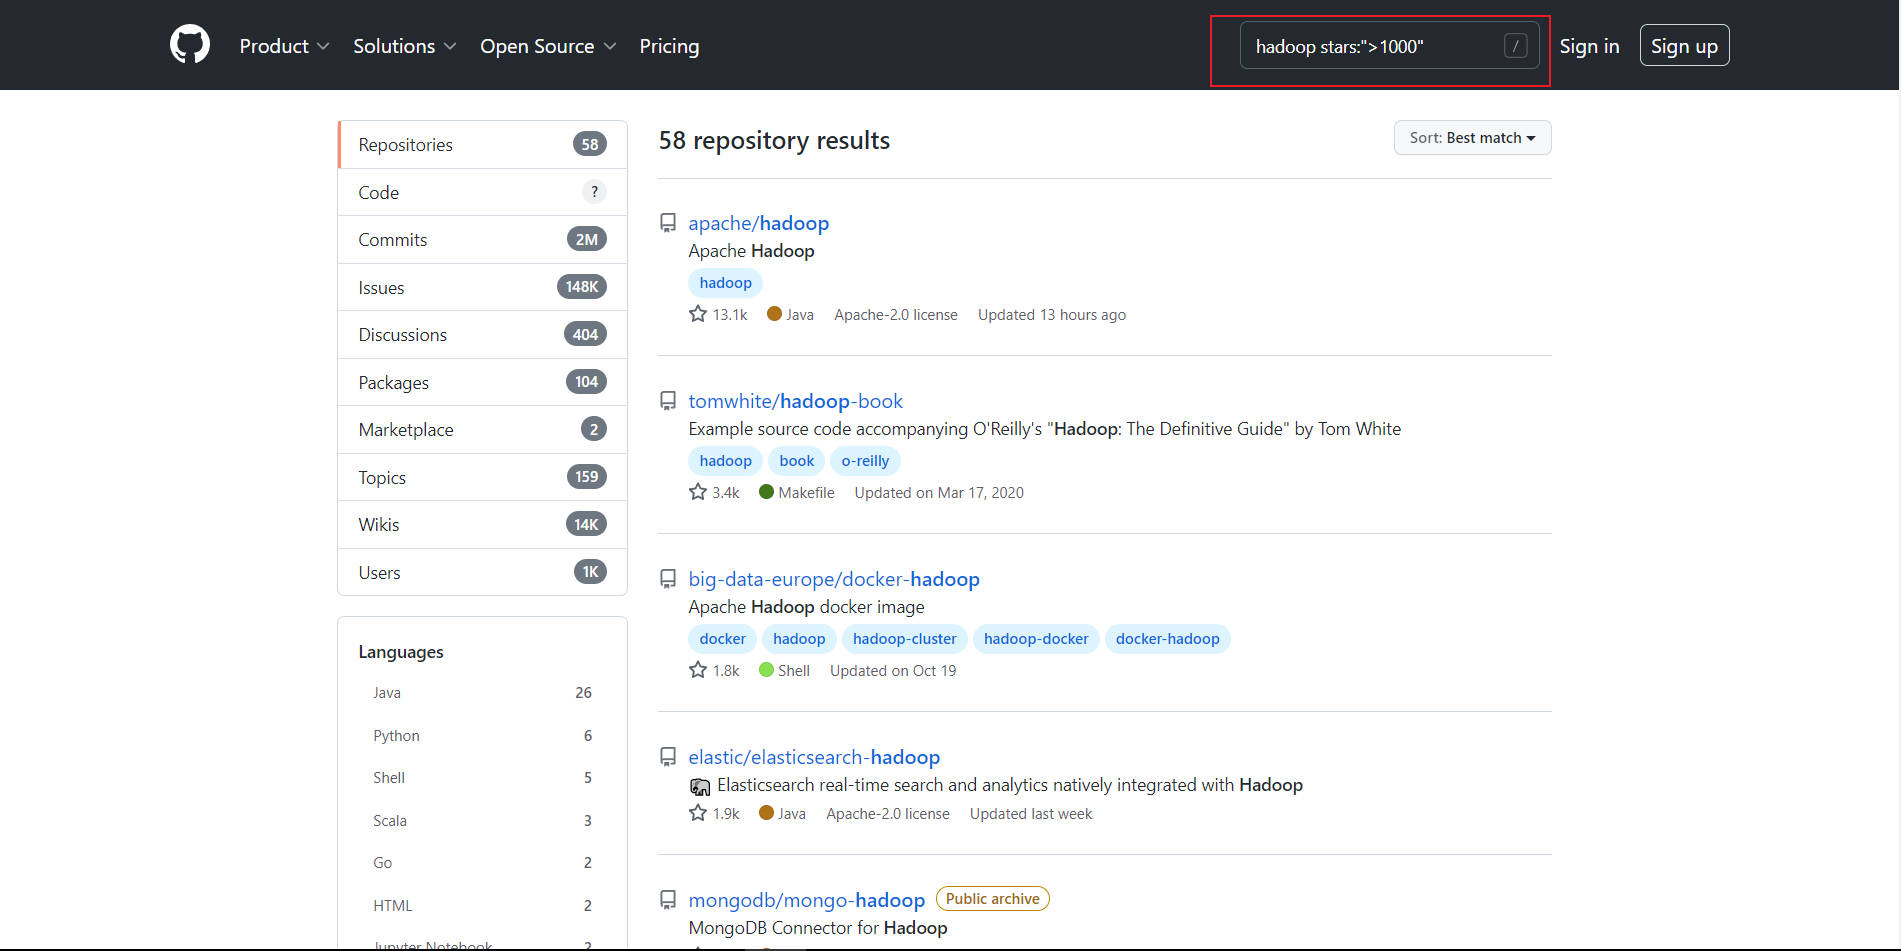Select Repositories in results sidebar
The image size is (1901, 951).
pyautogui.click(x=482, y=145)
